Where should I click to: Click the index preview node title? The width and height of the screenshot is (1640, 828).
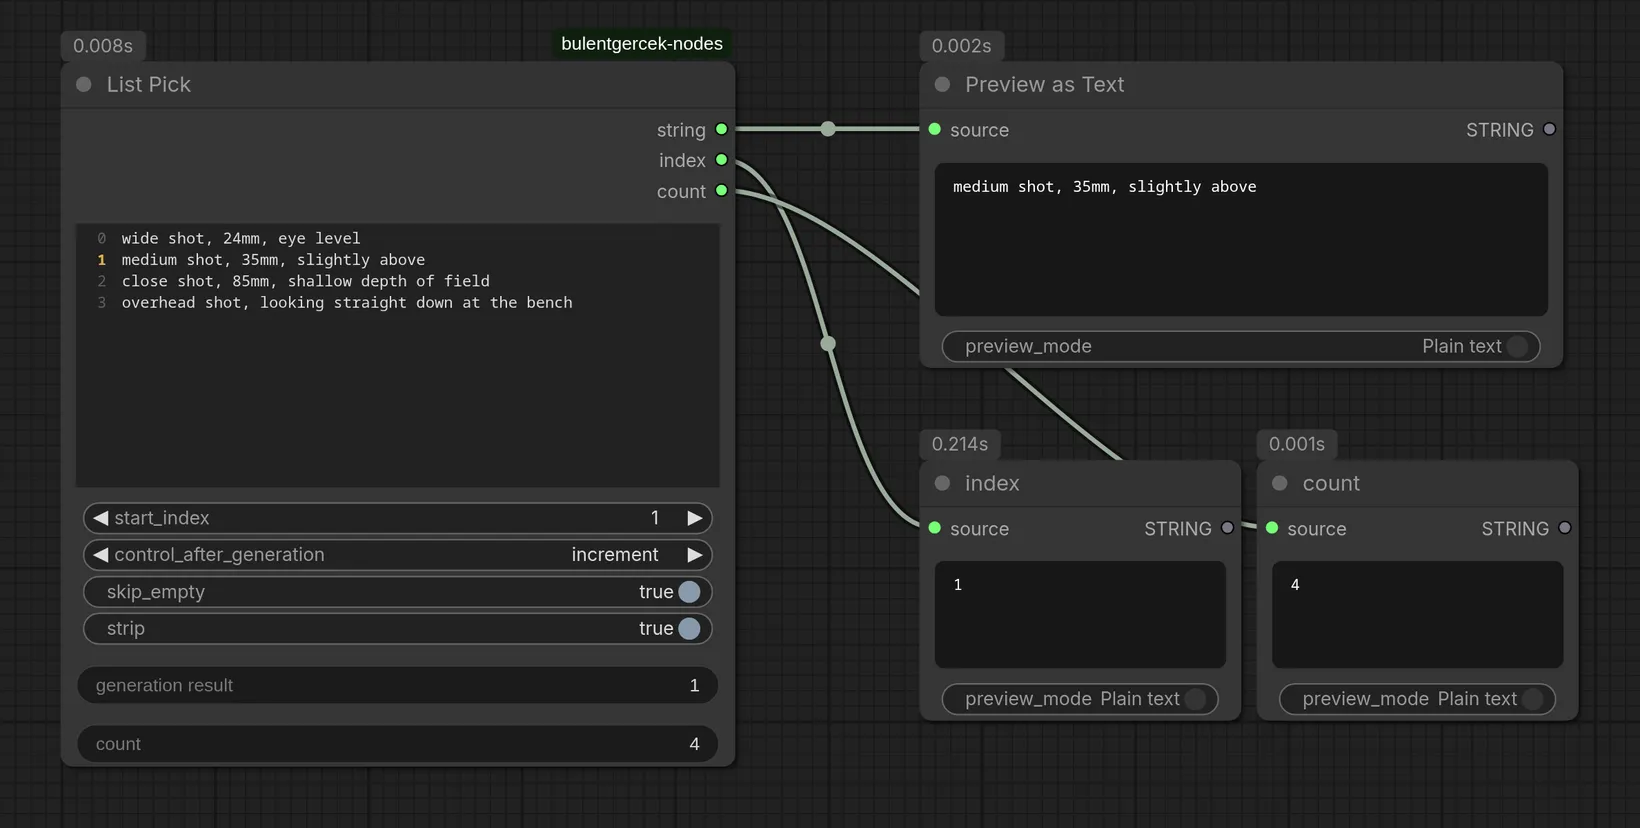tap(992, 483)
